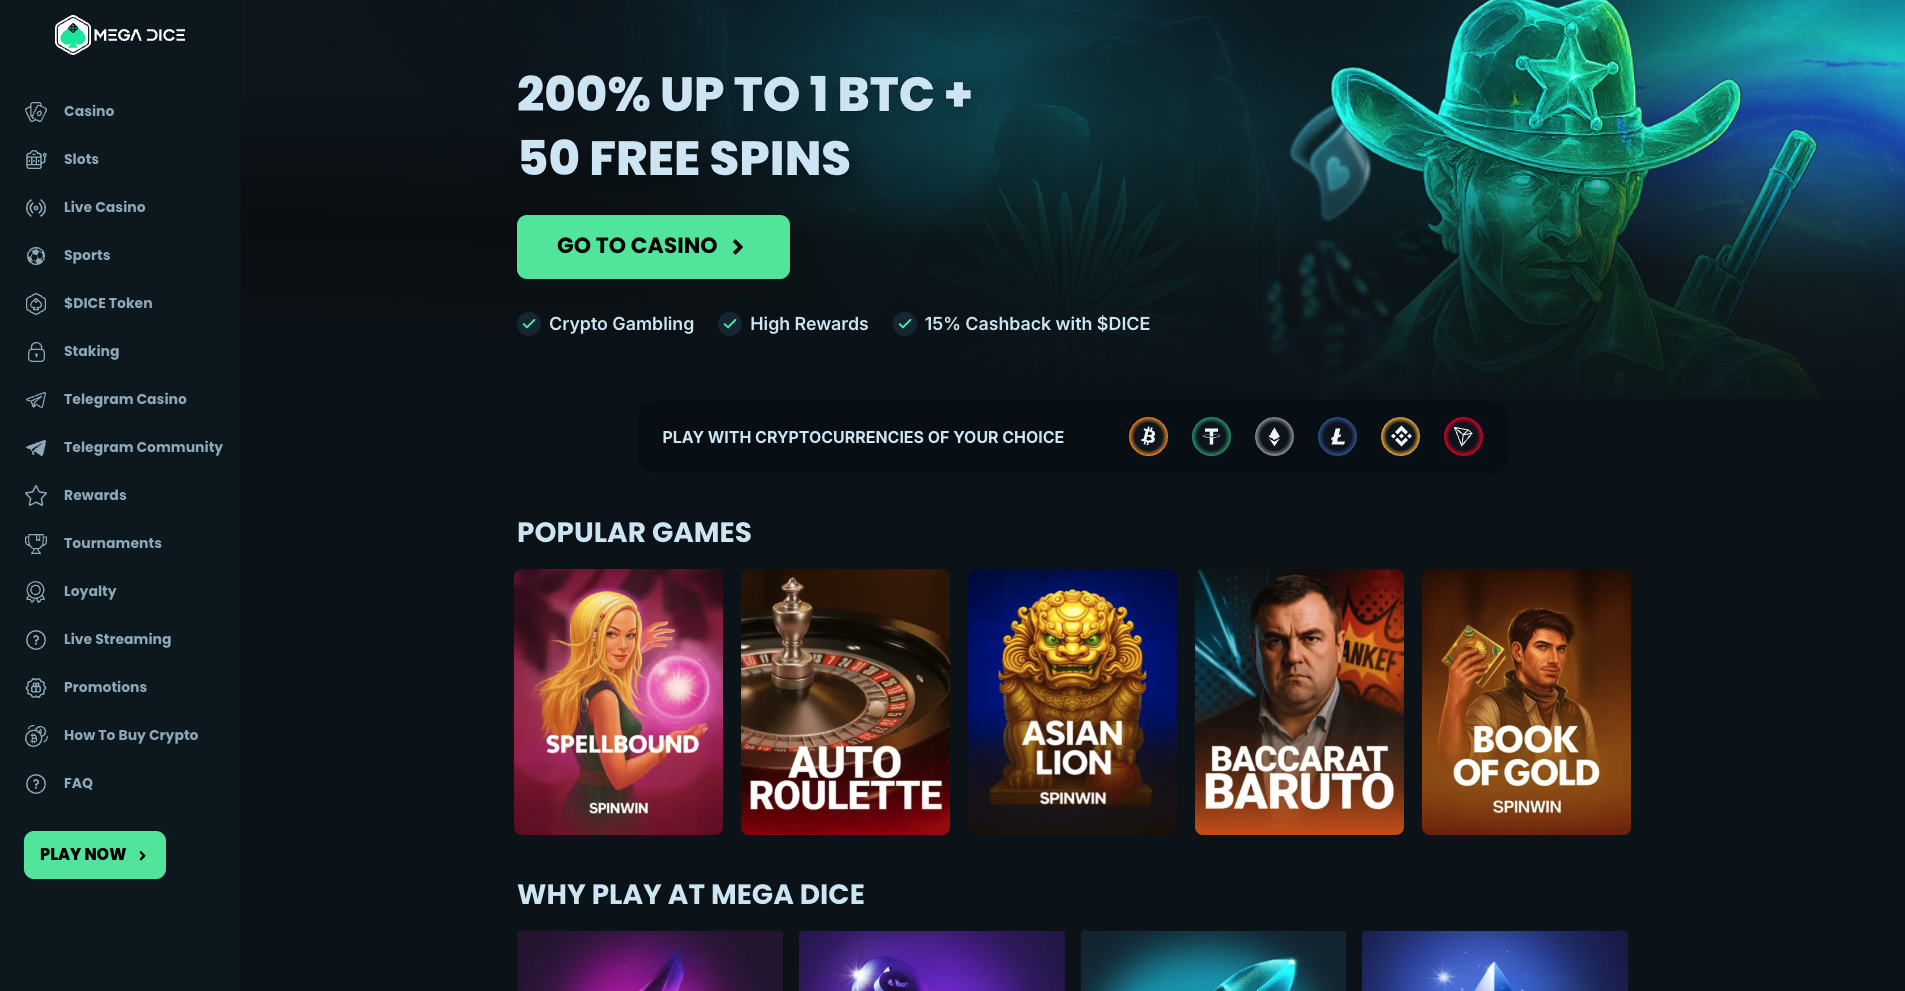
Task: Select the Tether coin icon
Action: click(x=1211, y=437)
